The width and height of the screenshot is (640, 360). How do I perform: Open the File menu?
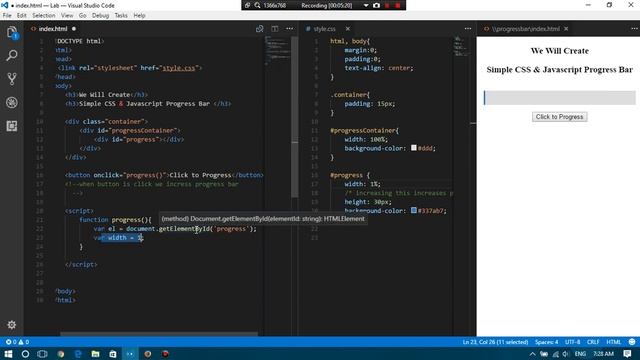click(x=7, y=16)
